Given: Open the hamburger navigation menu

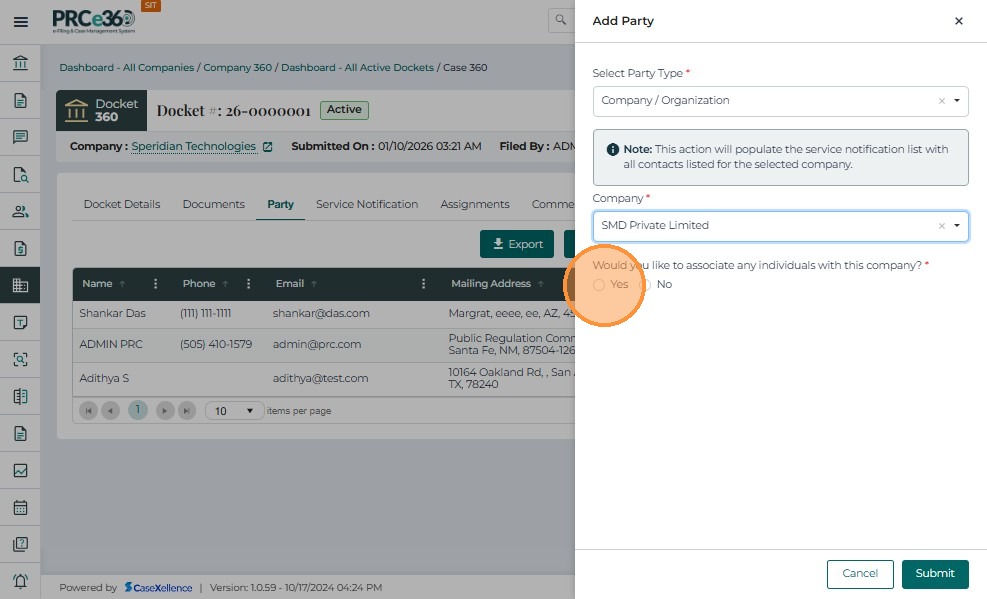Looking at the screenshot, I should [20, 21].
